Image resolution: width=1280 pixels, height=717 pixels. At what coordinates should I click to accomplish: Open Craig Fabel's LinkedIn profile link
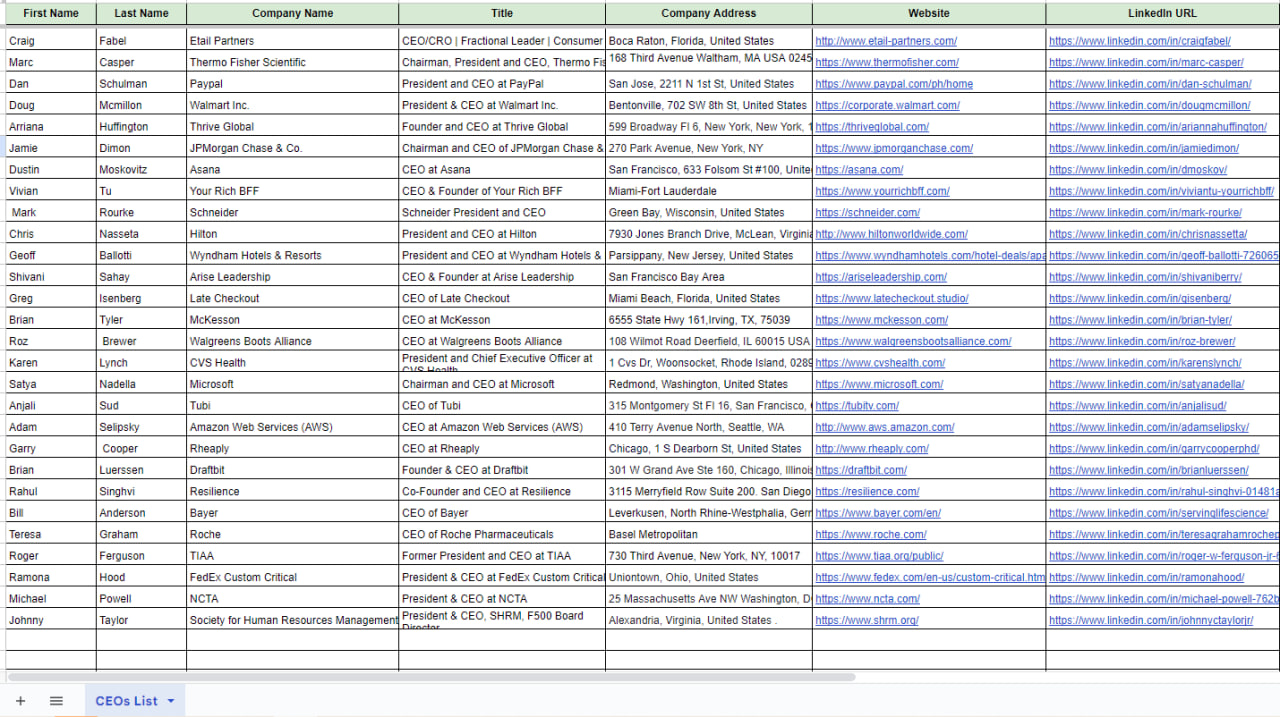[1140, 41]
